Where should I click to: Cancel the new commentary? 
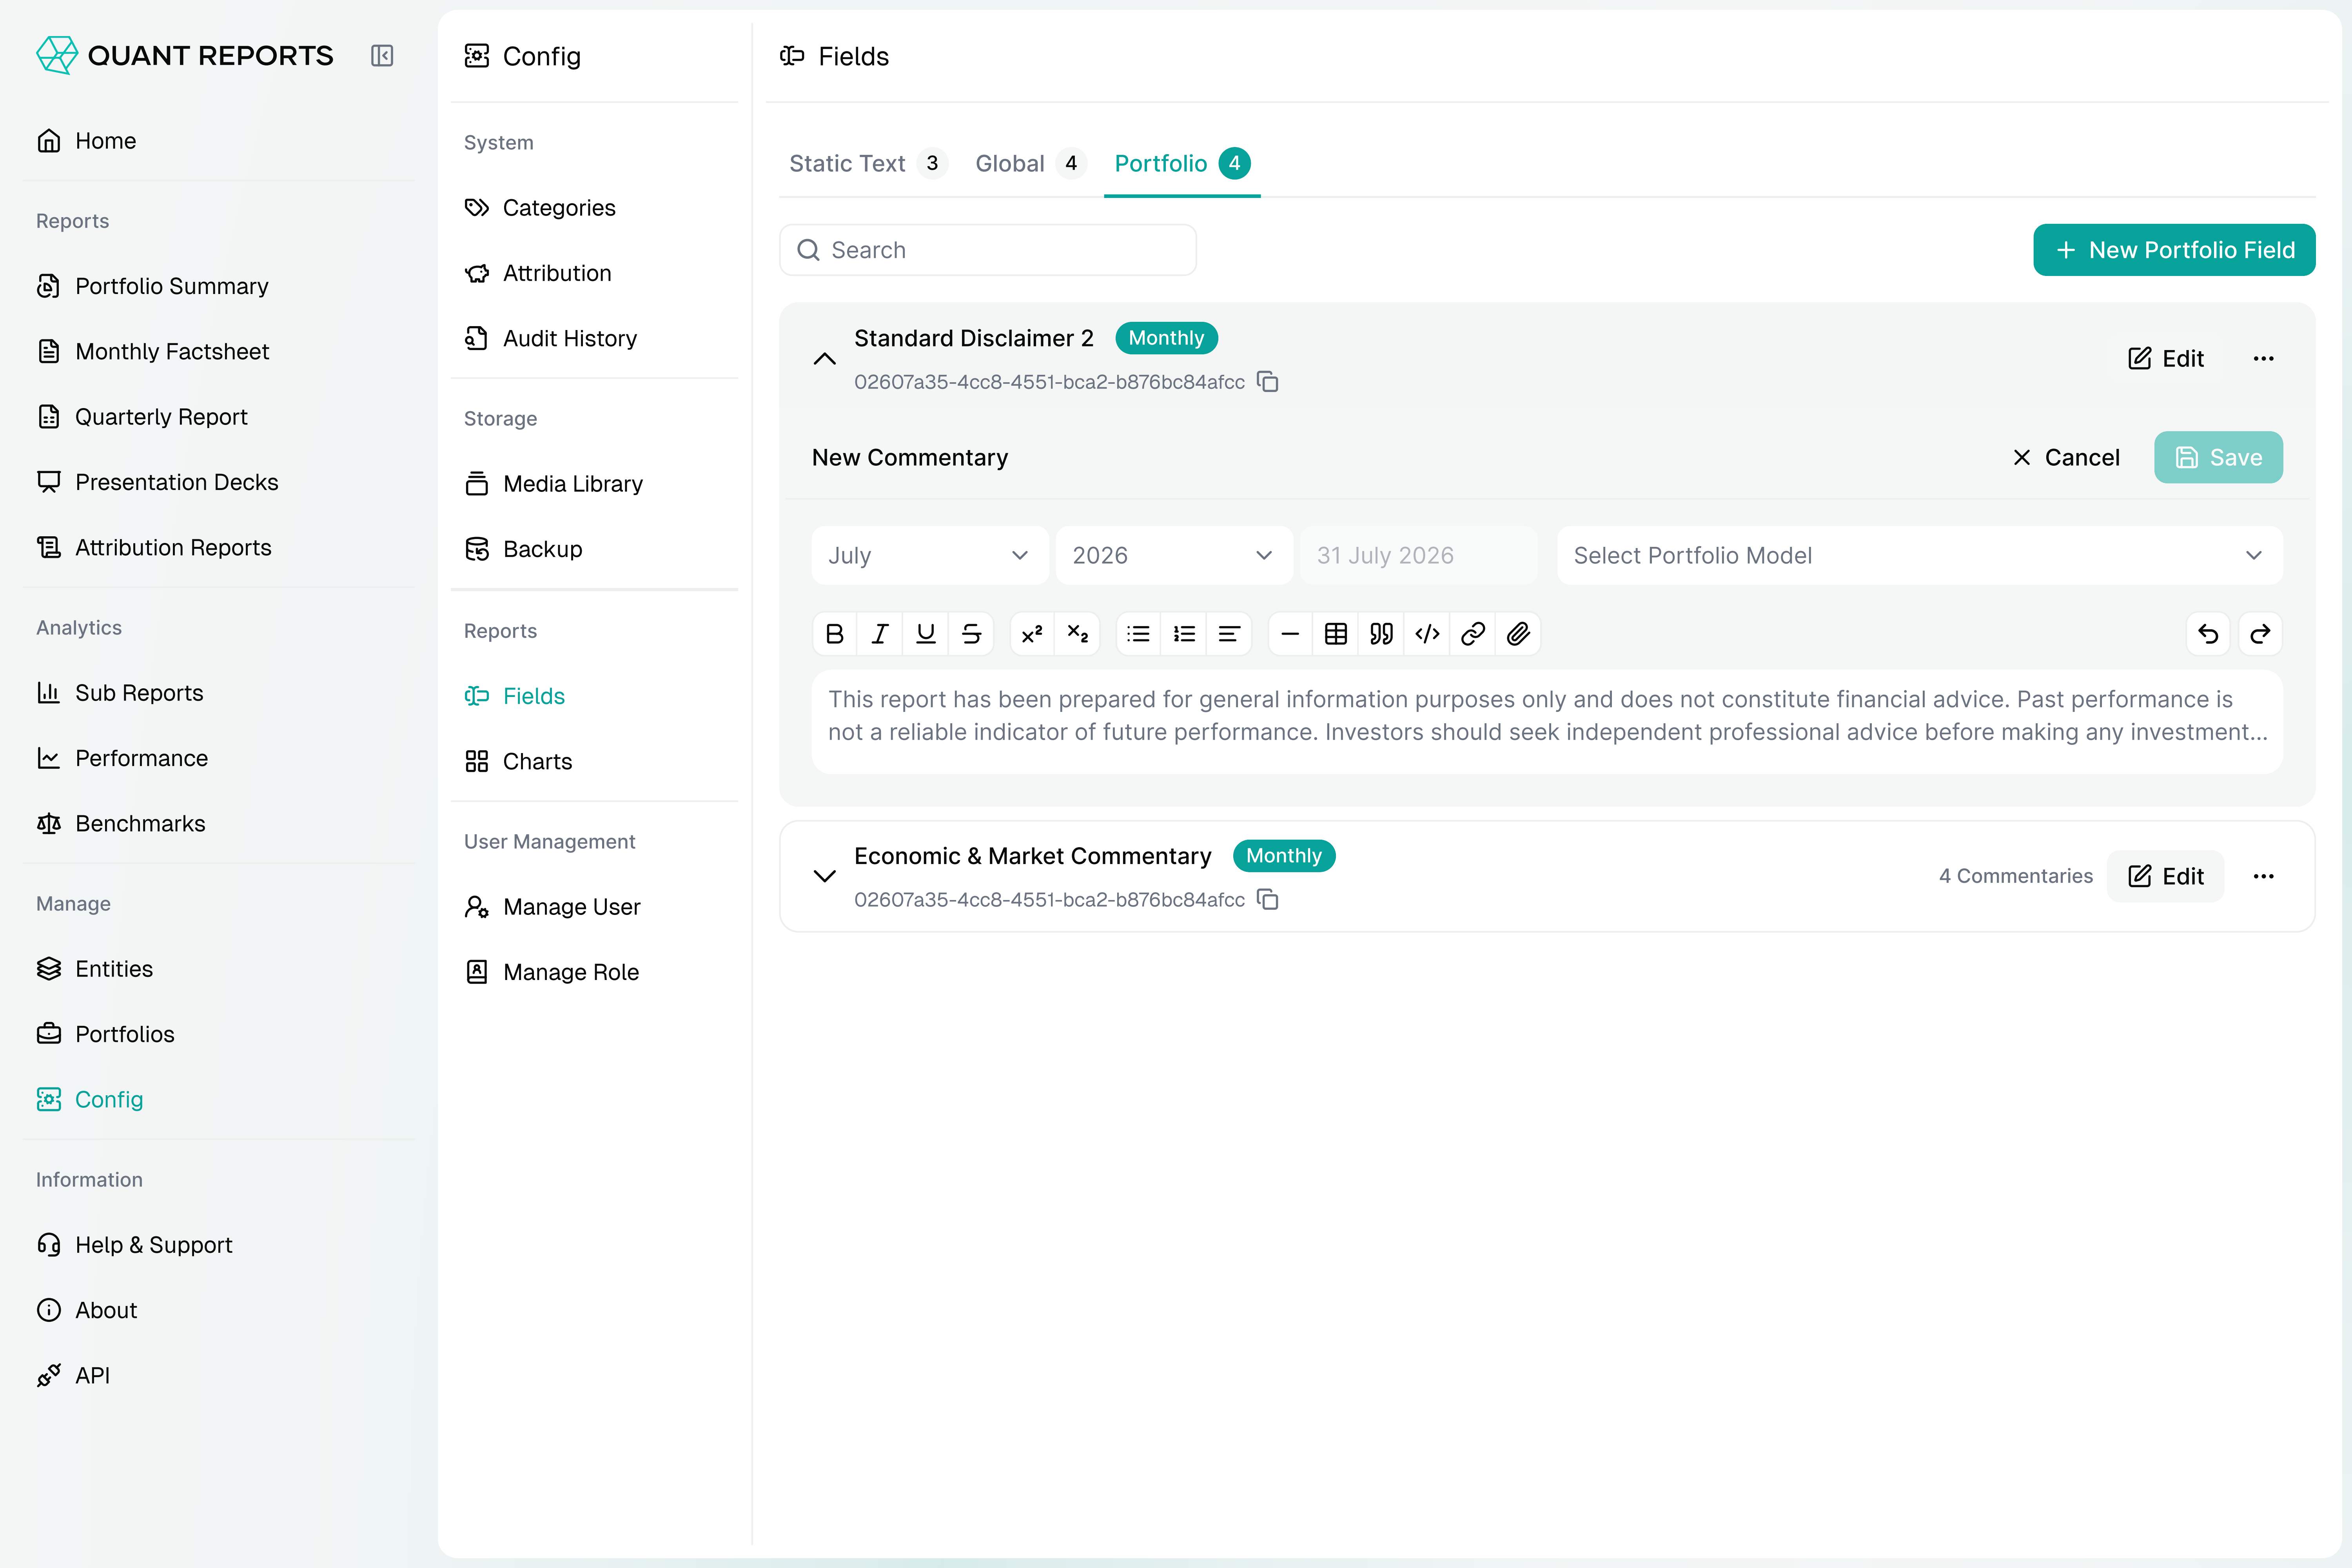(x=2066, y=457)
